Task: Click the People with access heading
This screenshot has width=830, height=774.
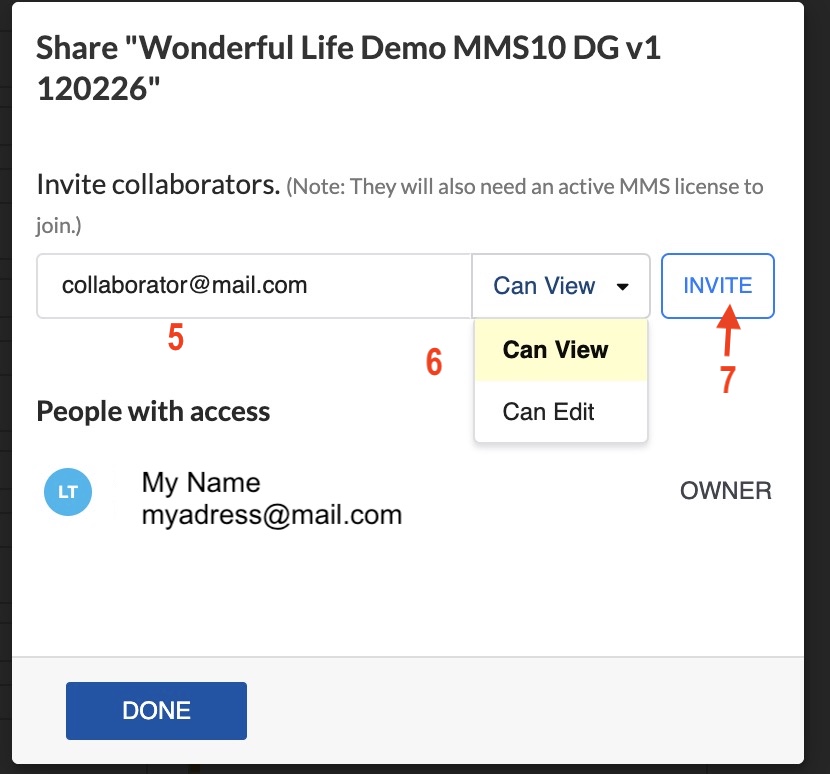Action: point(152,411)
